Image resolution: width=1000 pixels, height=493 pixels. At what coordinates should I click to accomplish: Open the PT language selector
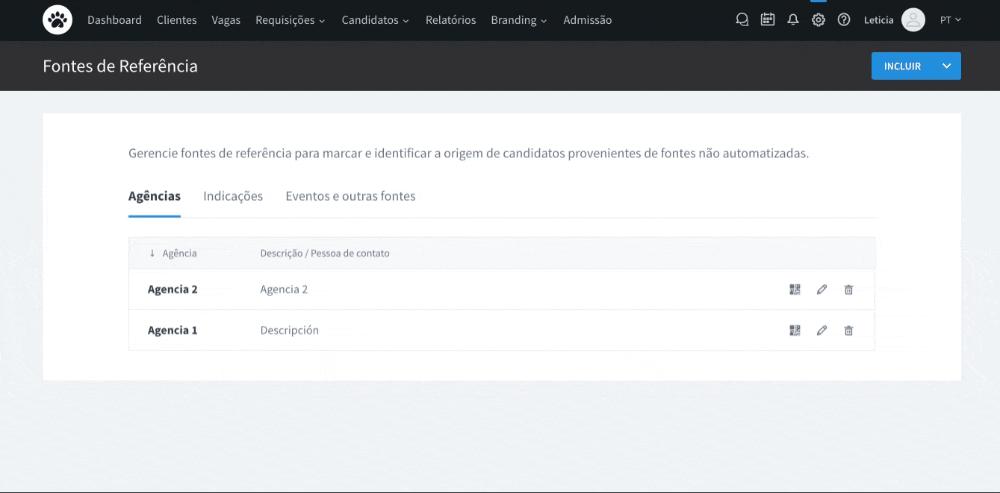tap(950, 20)
